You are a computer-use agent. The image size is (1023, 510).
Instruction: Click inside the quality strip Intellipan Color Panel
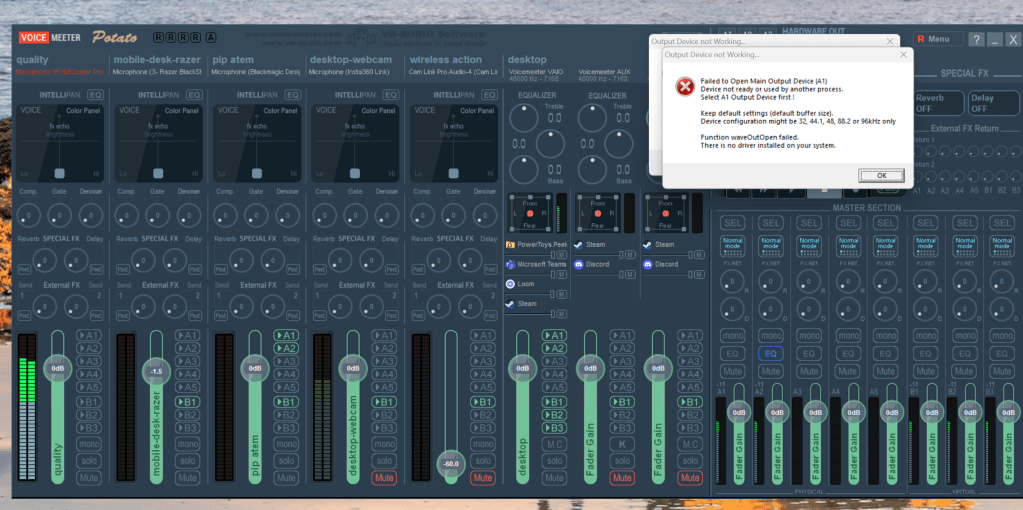[x=59, y=143]
